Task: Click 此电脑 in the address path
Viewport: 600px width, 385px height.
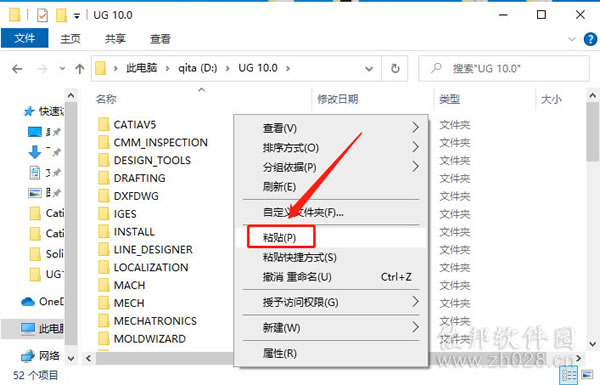Action: coord(141,68)
